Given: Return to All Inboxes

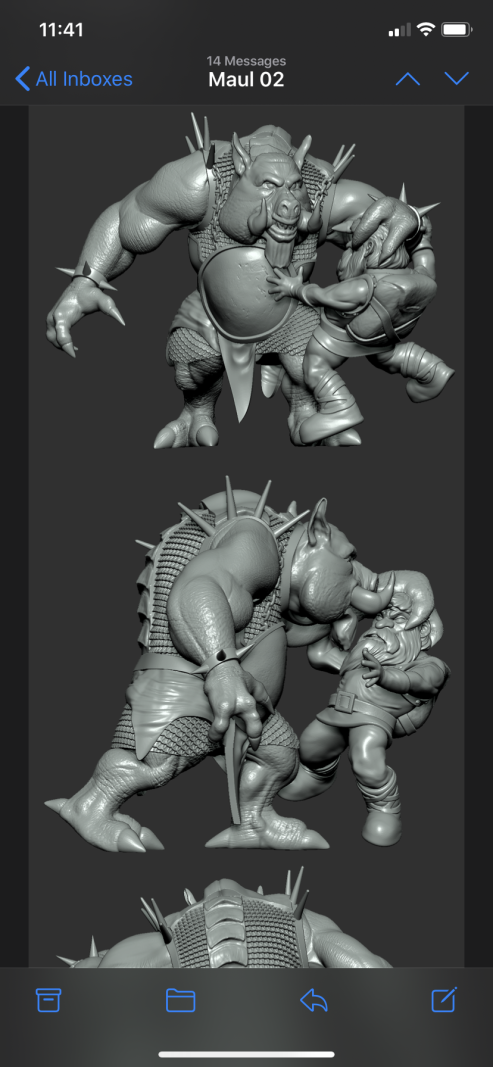Looking at the screenshot, I should click(74, 79).
